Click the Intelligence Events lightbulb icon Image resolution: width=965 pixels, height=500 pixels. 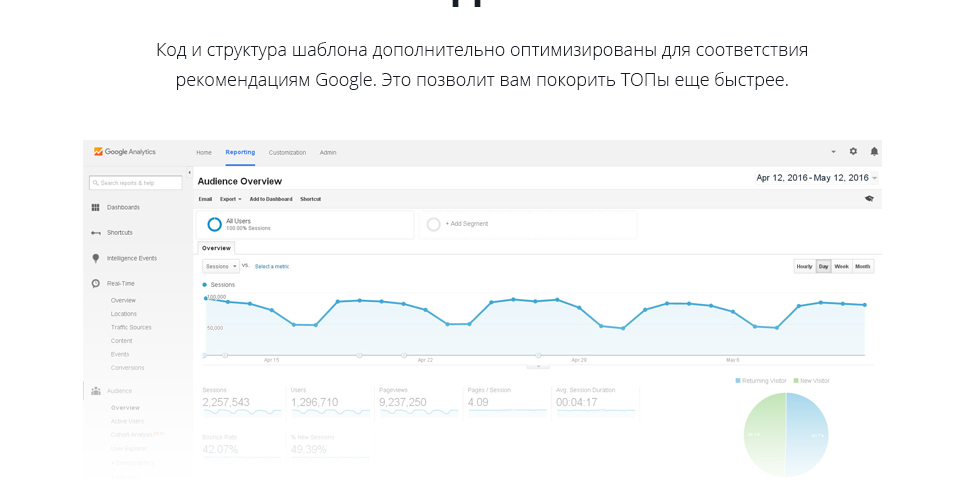(95, 258)
